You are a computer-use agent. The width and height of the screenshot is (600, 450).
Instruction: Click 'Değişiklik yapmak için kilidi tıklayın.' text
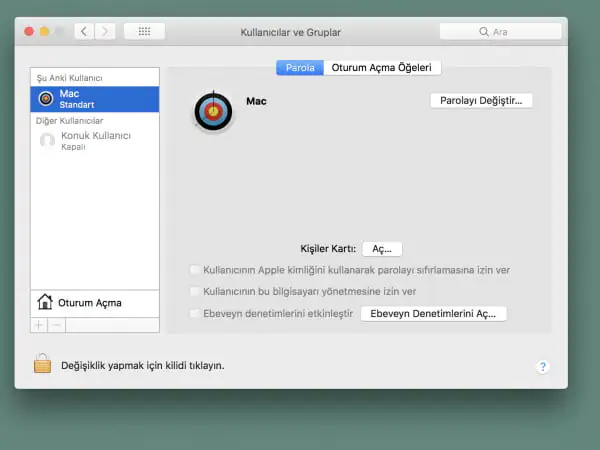click(143, 366)
